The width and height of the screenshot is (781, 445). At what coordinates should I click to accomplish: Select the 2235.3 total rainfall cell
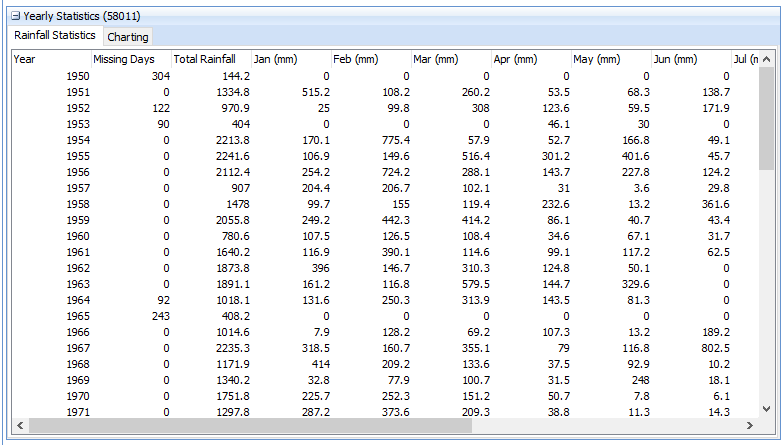click(x=233, y=348)
